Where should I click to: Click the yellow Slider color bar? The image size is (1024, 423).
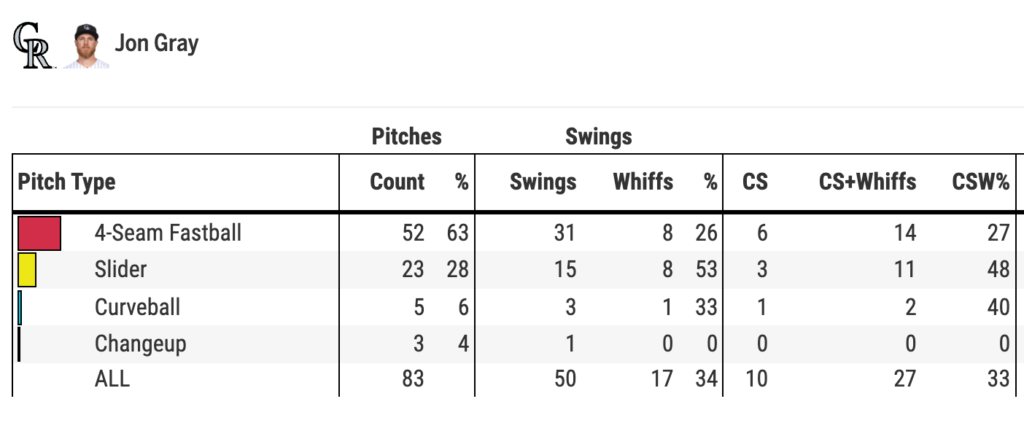tap(27, 270)
